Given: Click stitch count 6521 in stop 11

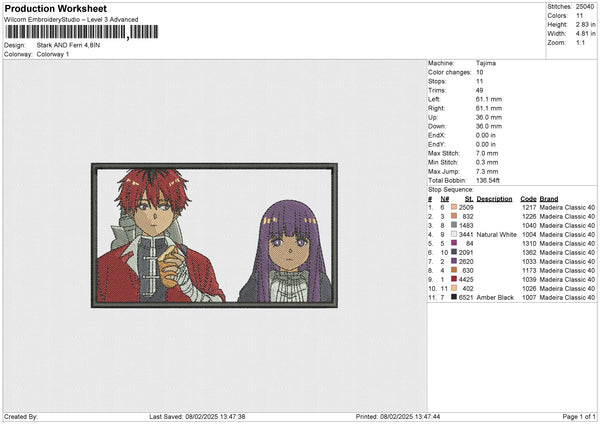Looking at the screenshot, I should point(466,297).
